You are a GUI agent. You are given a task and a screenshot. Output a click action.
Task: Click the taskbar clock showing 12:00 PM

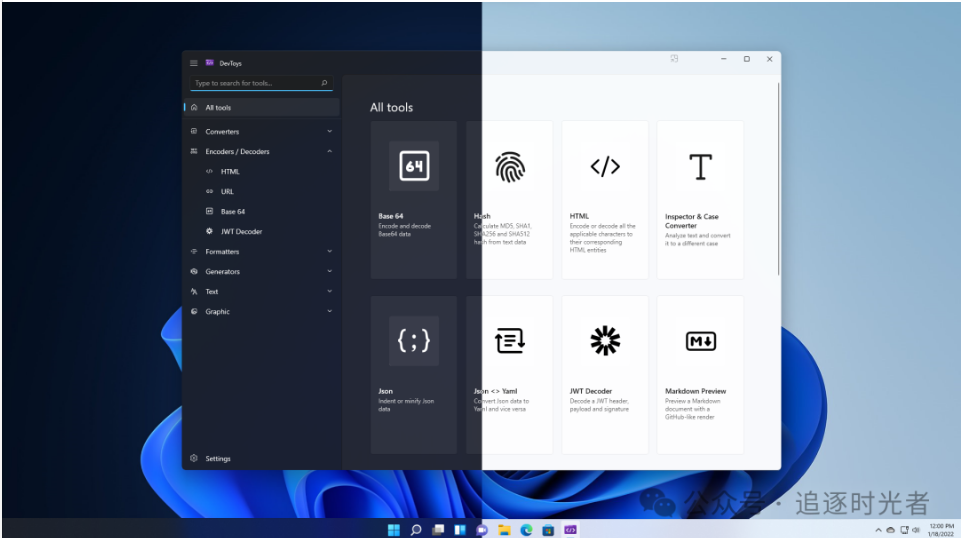coord(941,530)
